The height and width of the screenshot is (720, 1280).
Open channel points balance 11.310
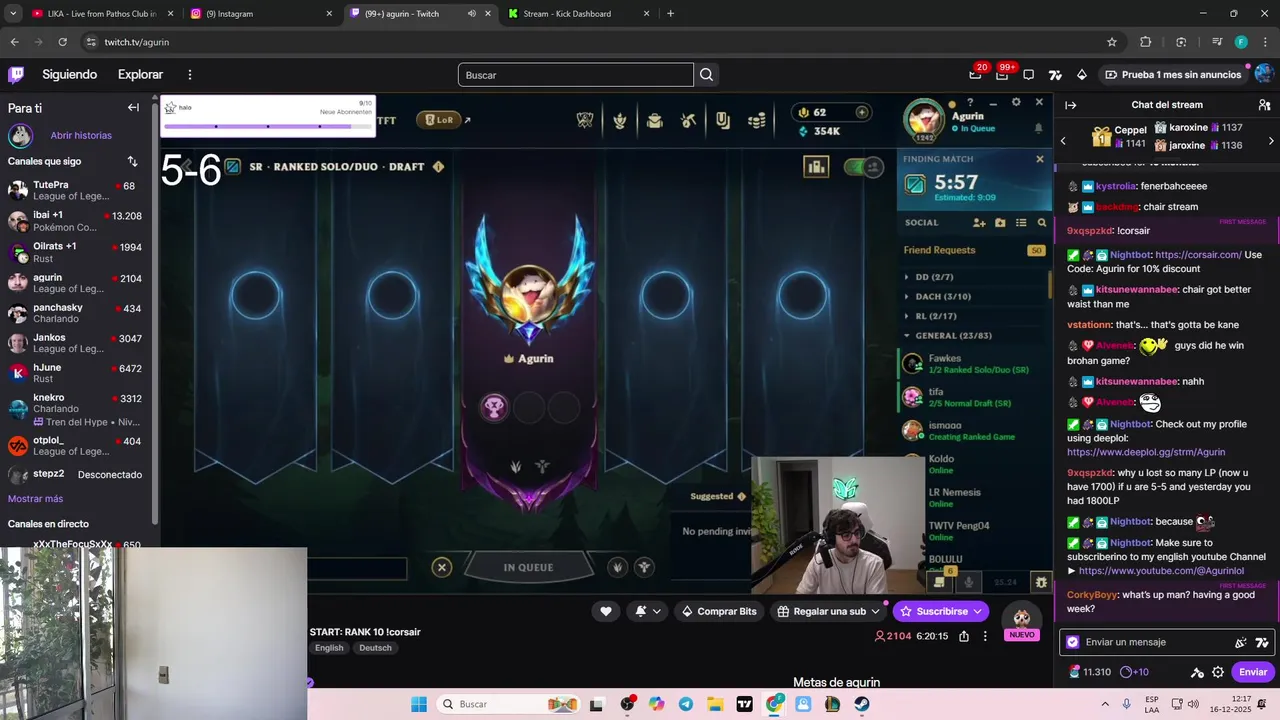(1089, 672)
